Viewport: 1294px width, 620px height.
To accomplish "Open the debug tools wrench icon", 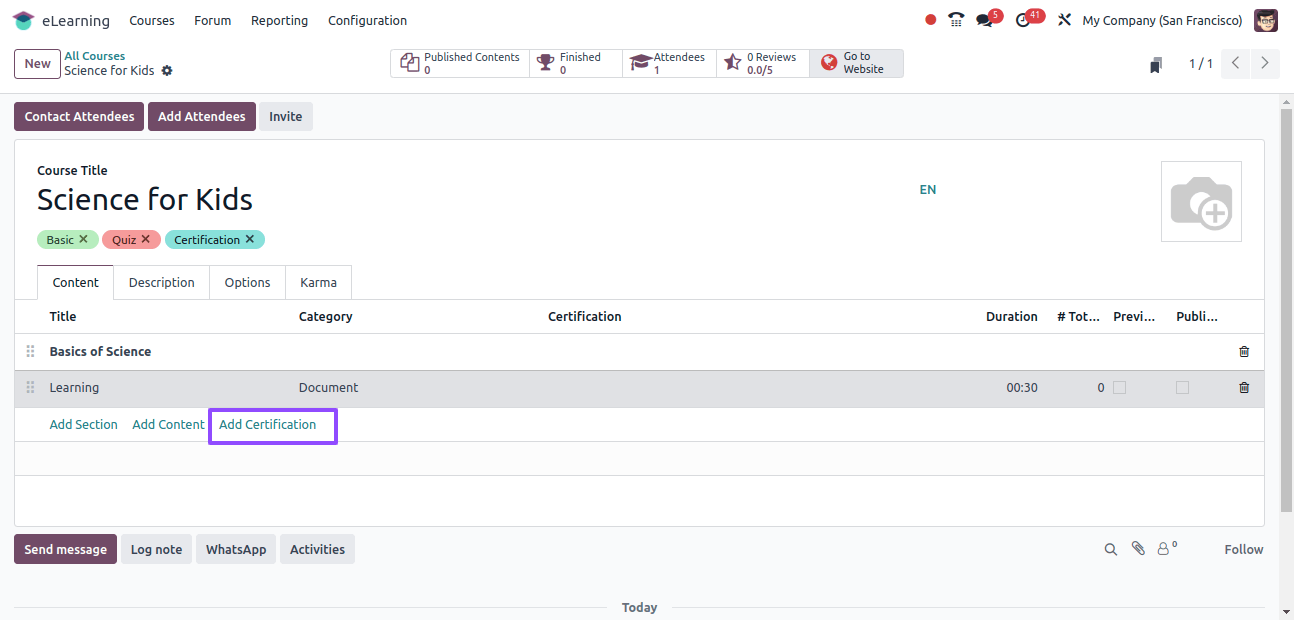I will click(x=1064, y=20).
